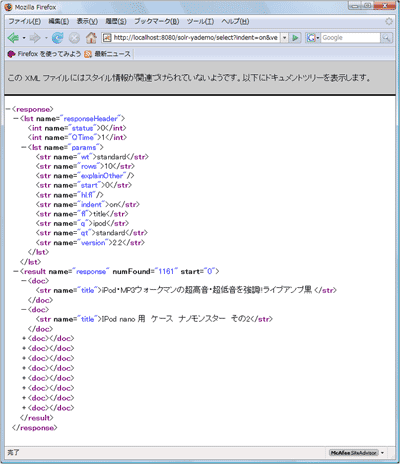Screen dimensions: 400x464
Task: Click the 完了 status bar text
Action: click(13, 453)
